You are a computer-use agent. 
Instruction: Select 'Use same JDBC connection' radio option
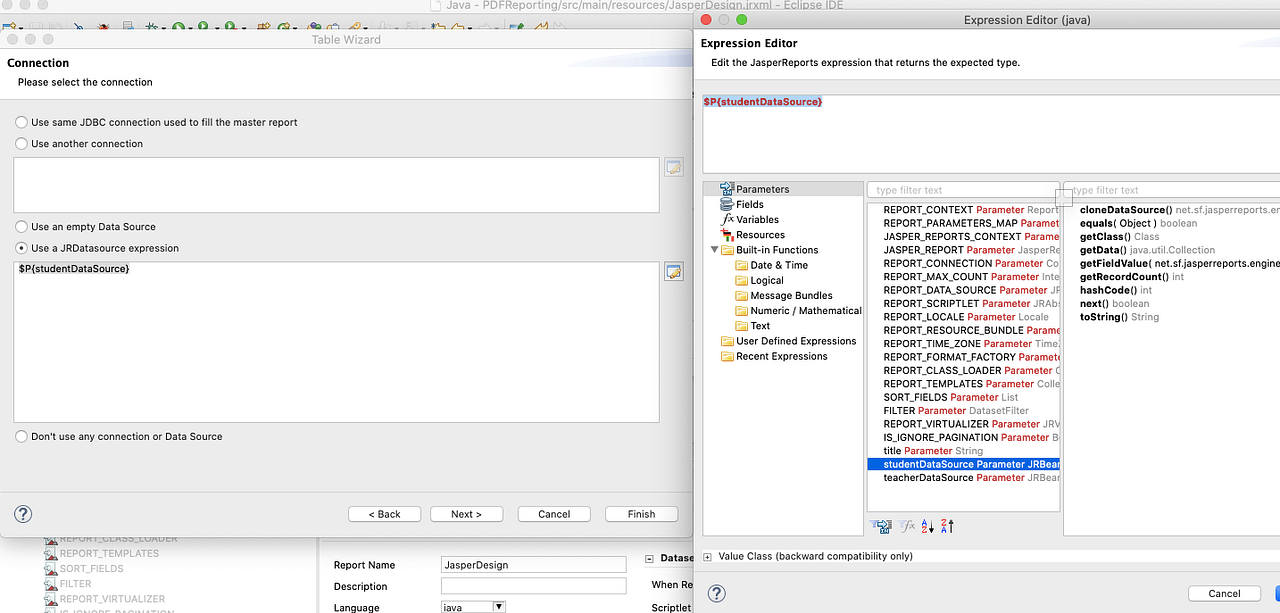21,122
